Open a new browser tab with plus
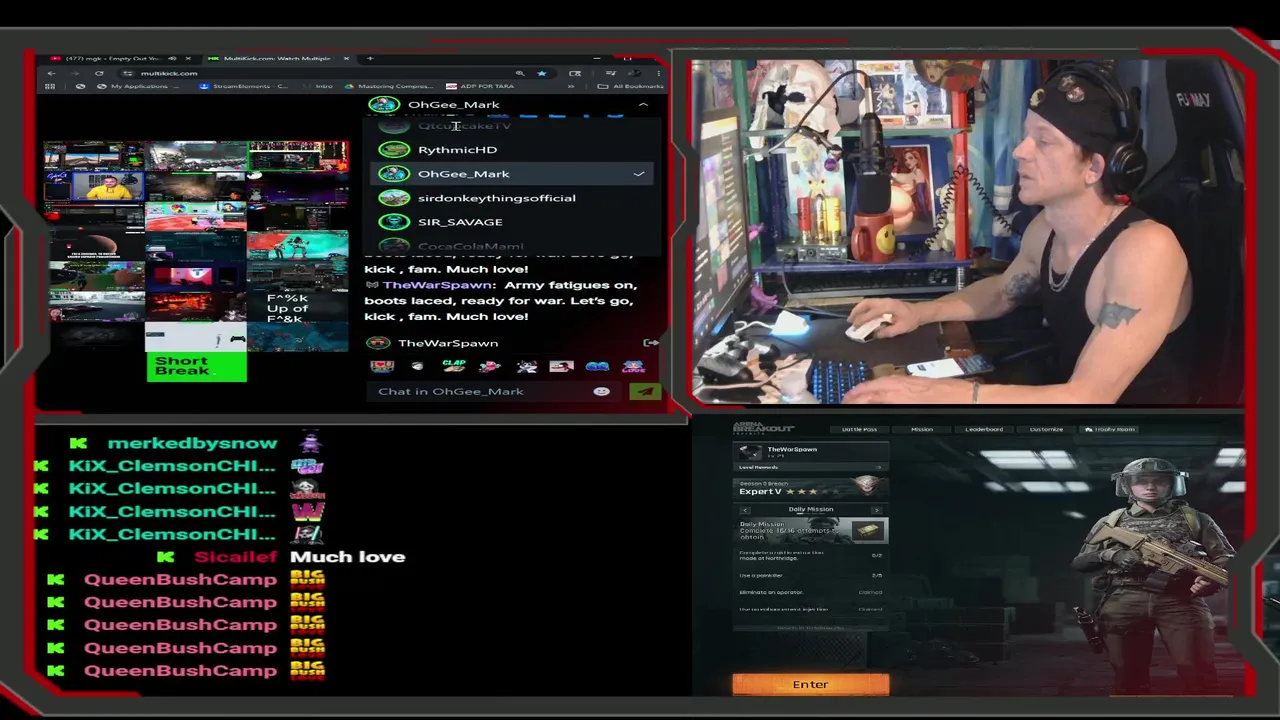 tap(370, 58)
